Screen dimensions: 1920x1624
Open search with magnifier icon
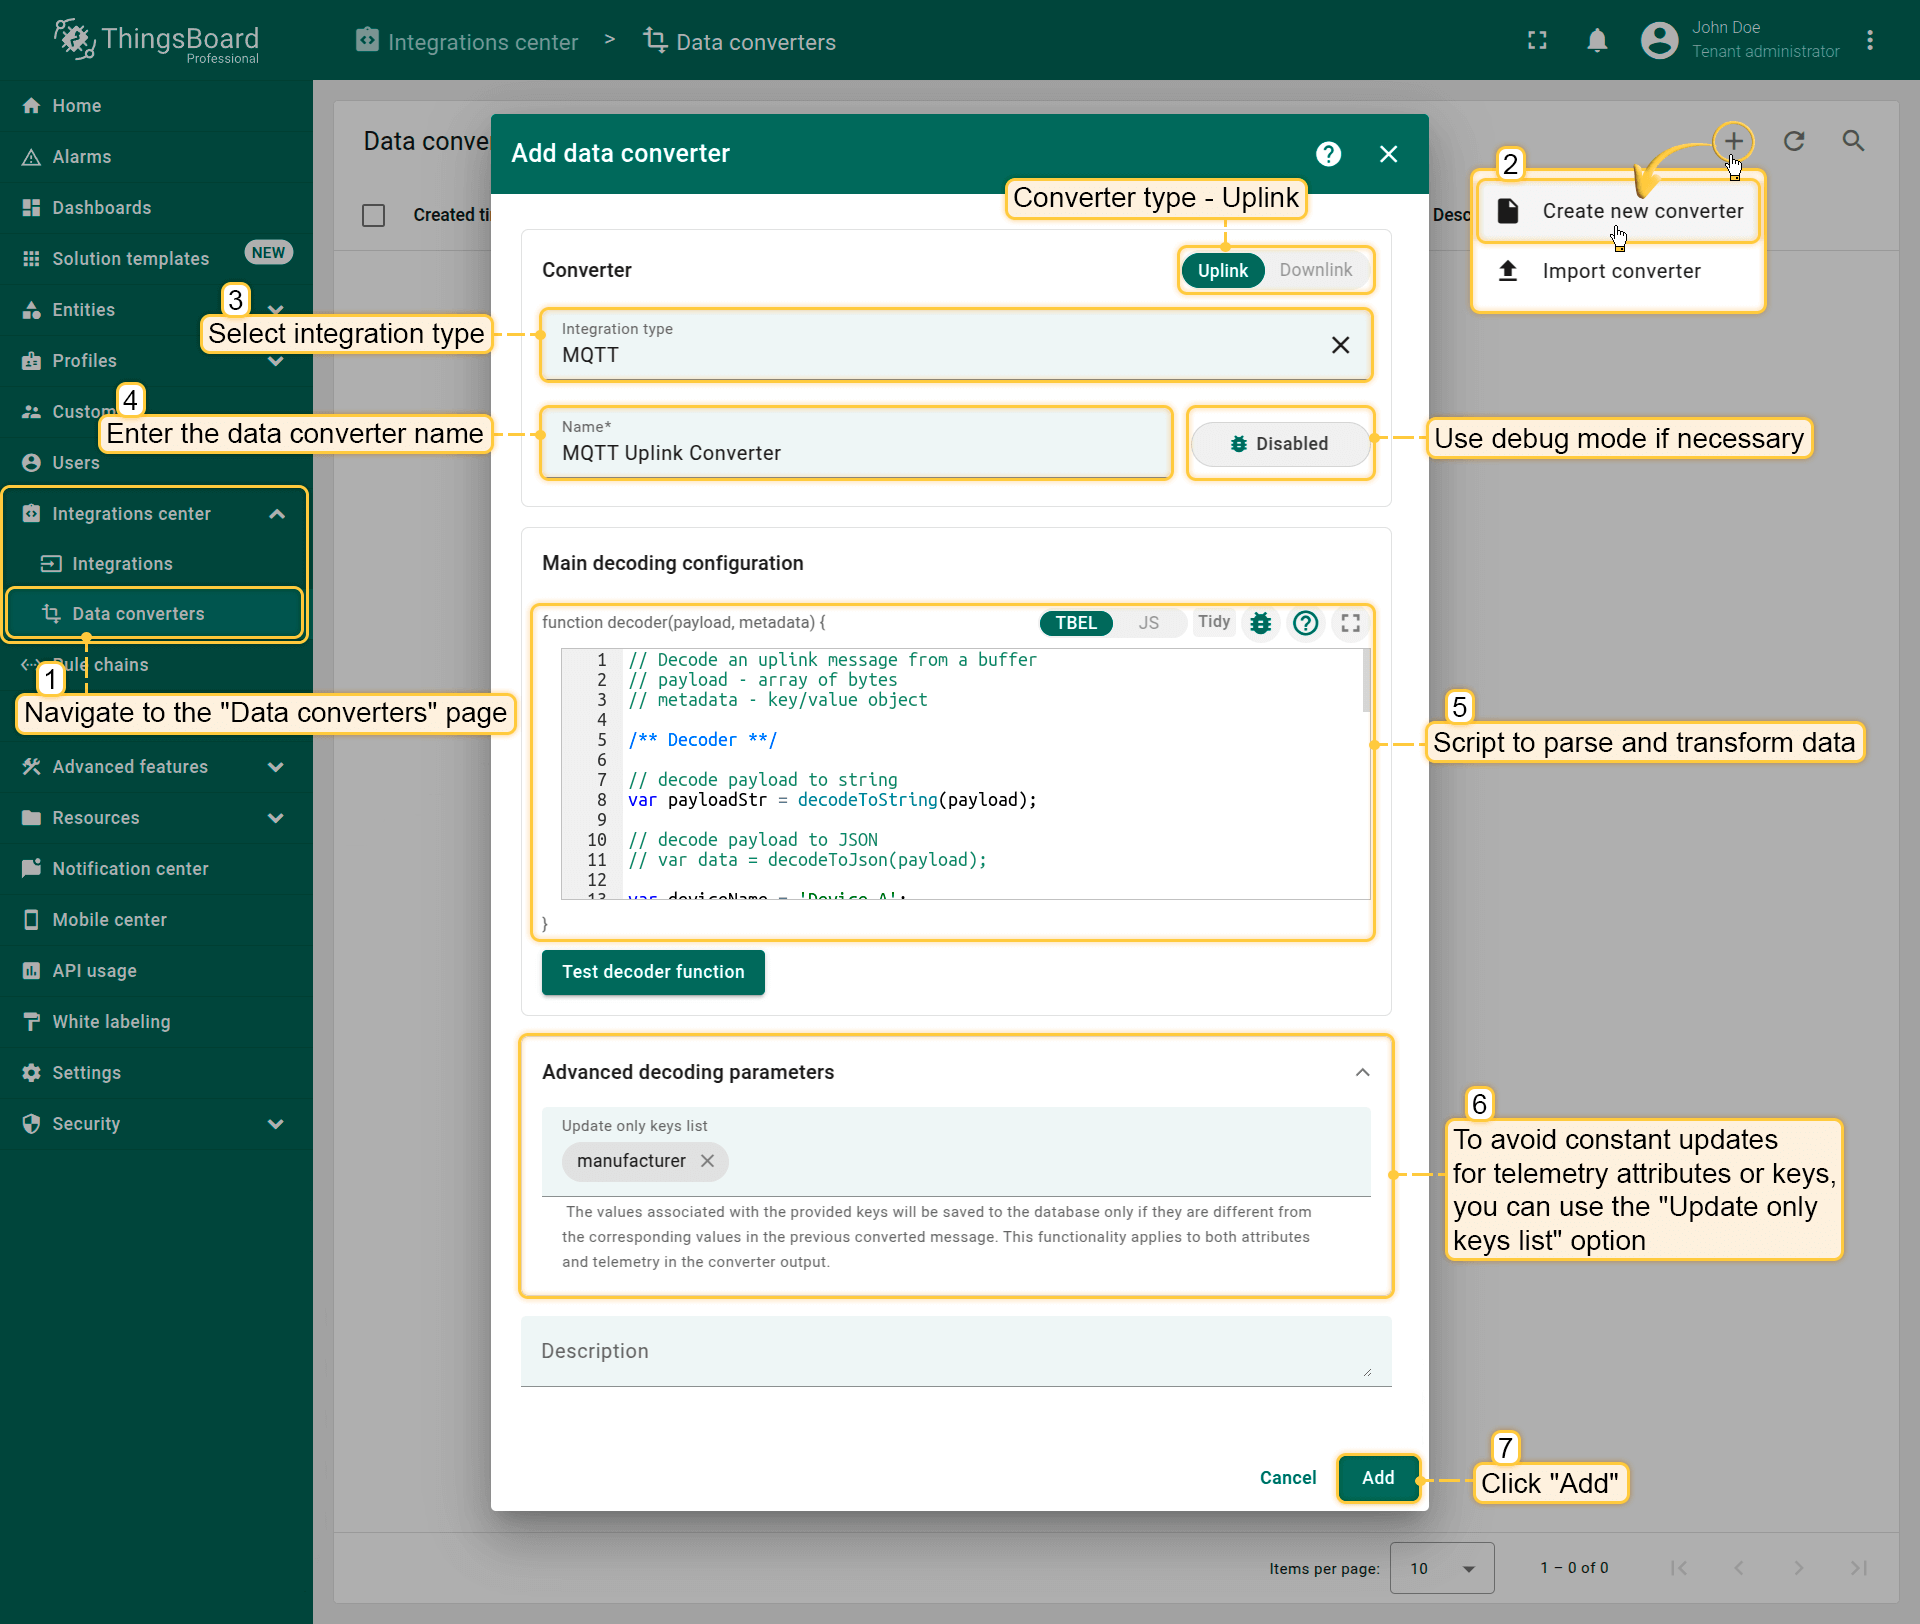[1853, 141]
